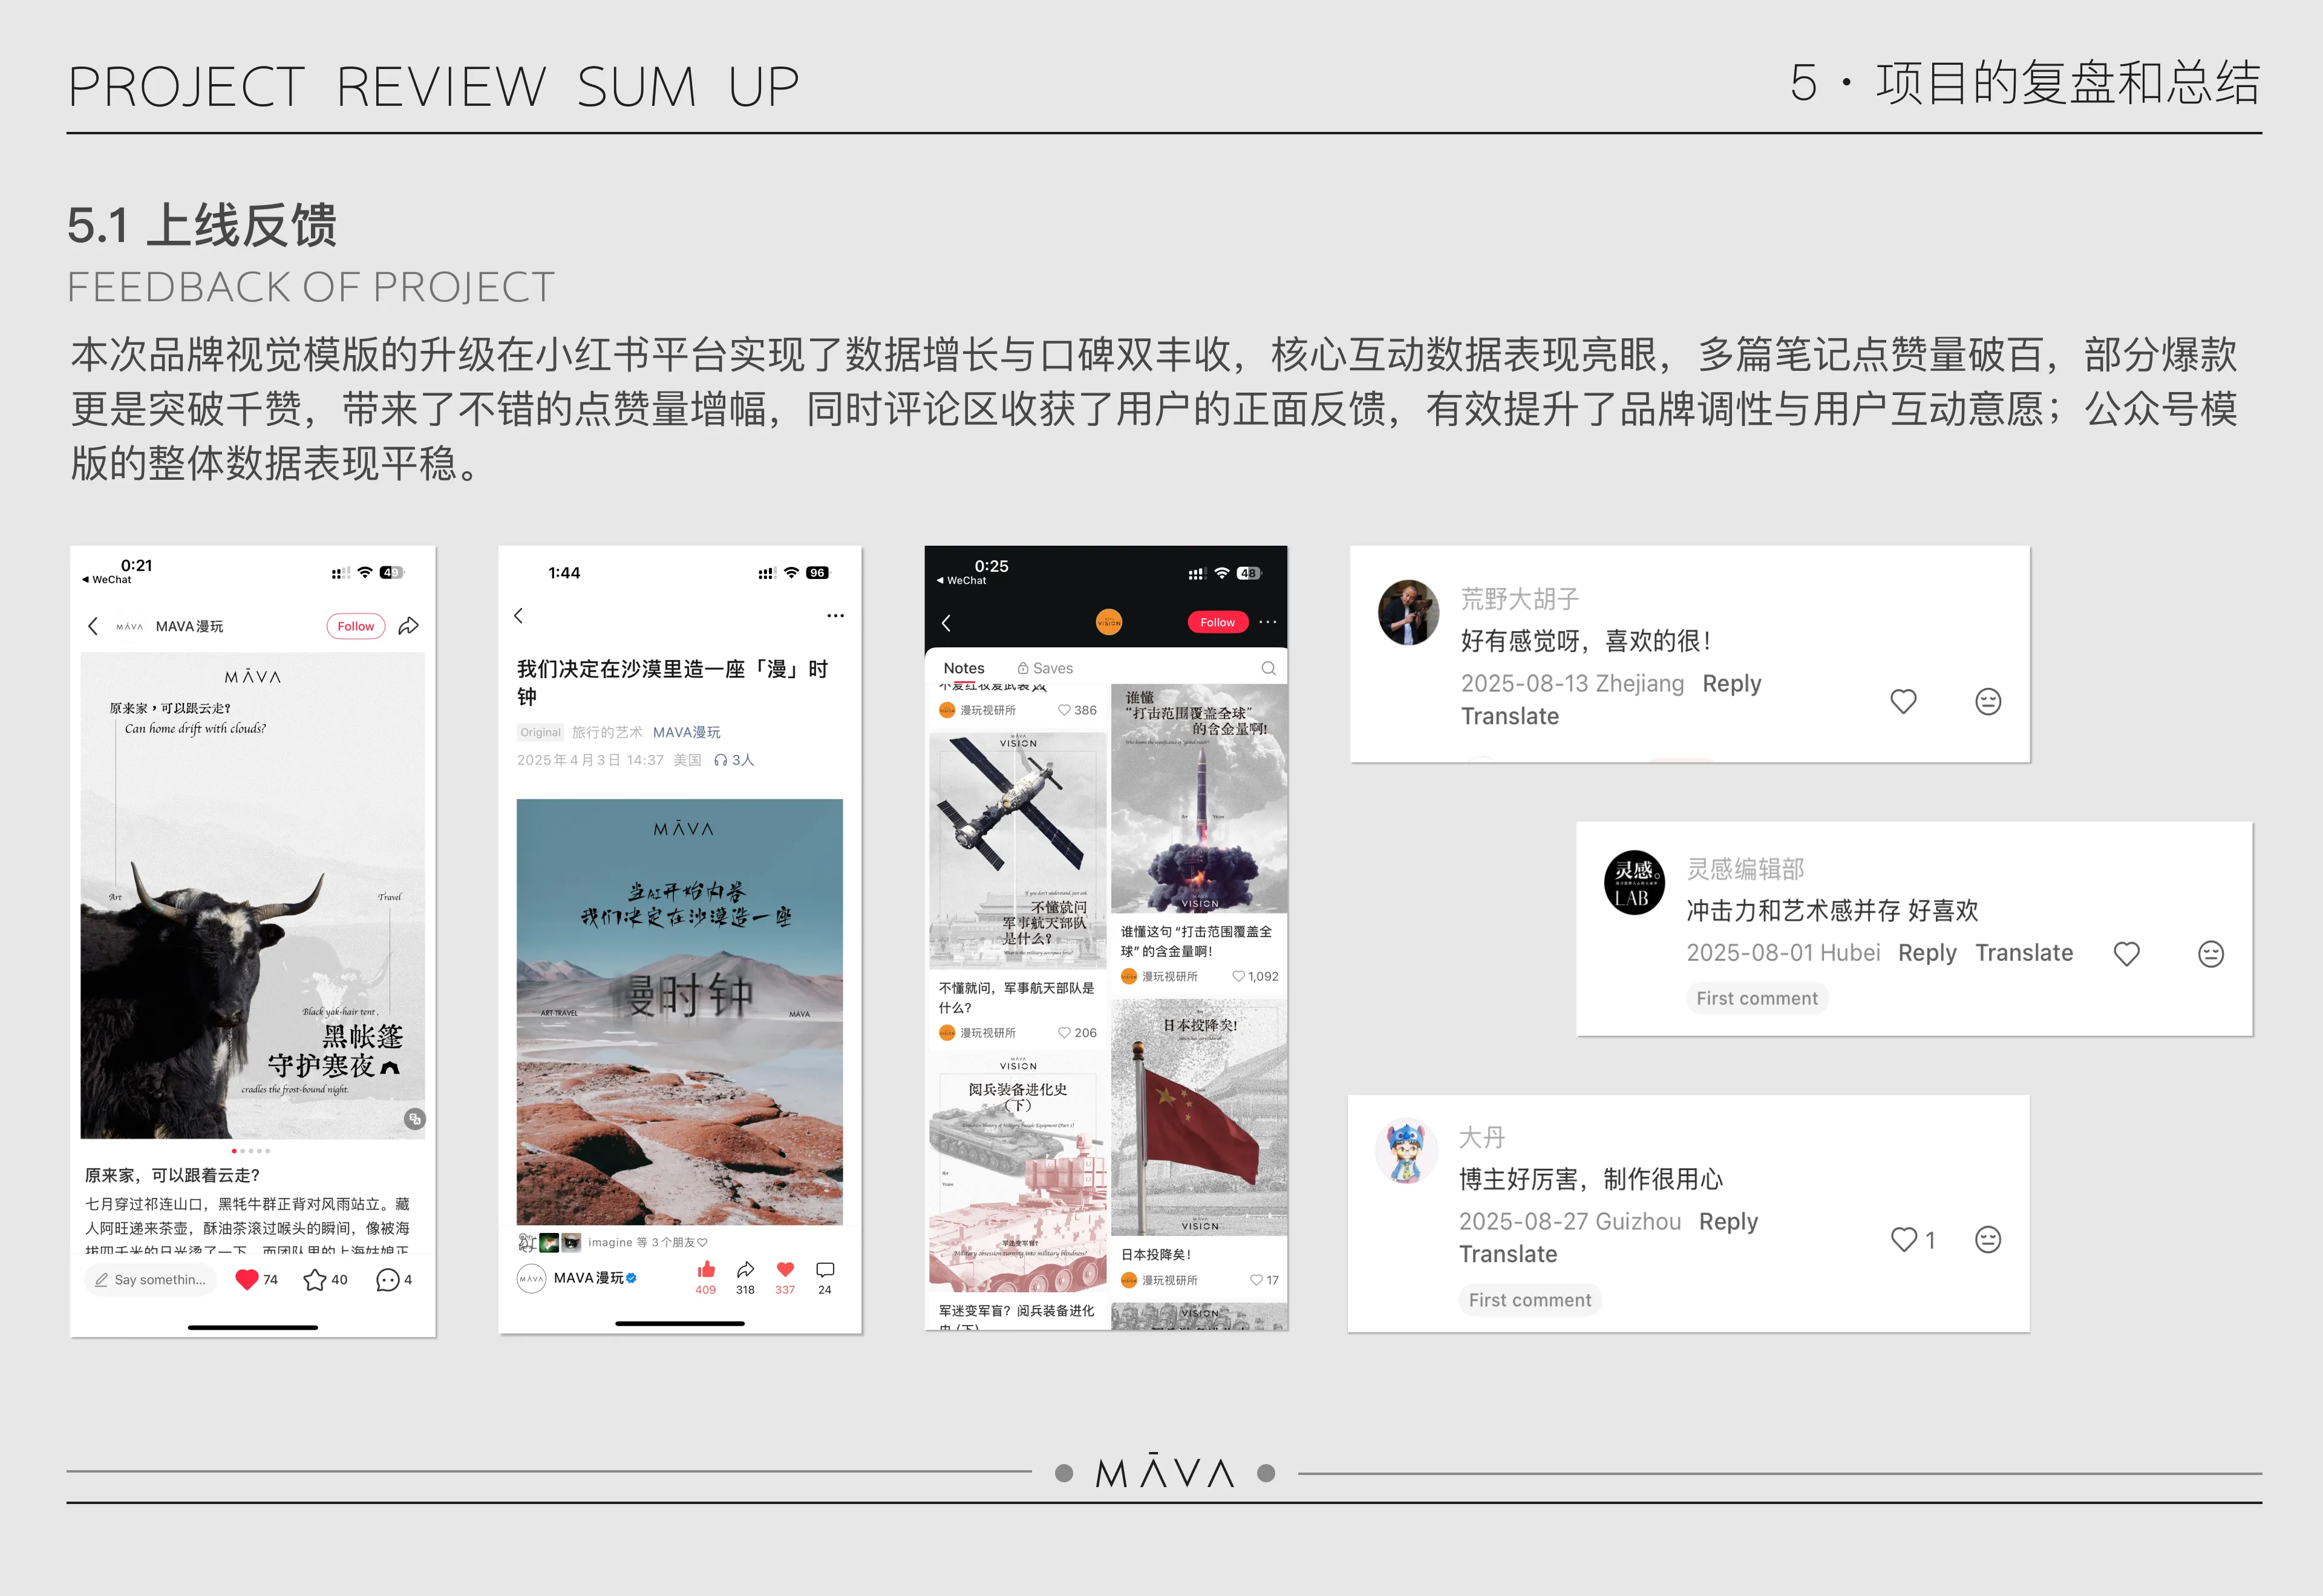Like the 灵感编辑部 comment
The width and height of the screenshot is (2323, 1596).
pos(2126,954)
